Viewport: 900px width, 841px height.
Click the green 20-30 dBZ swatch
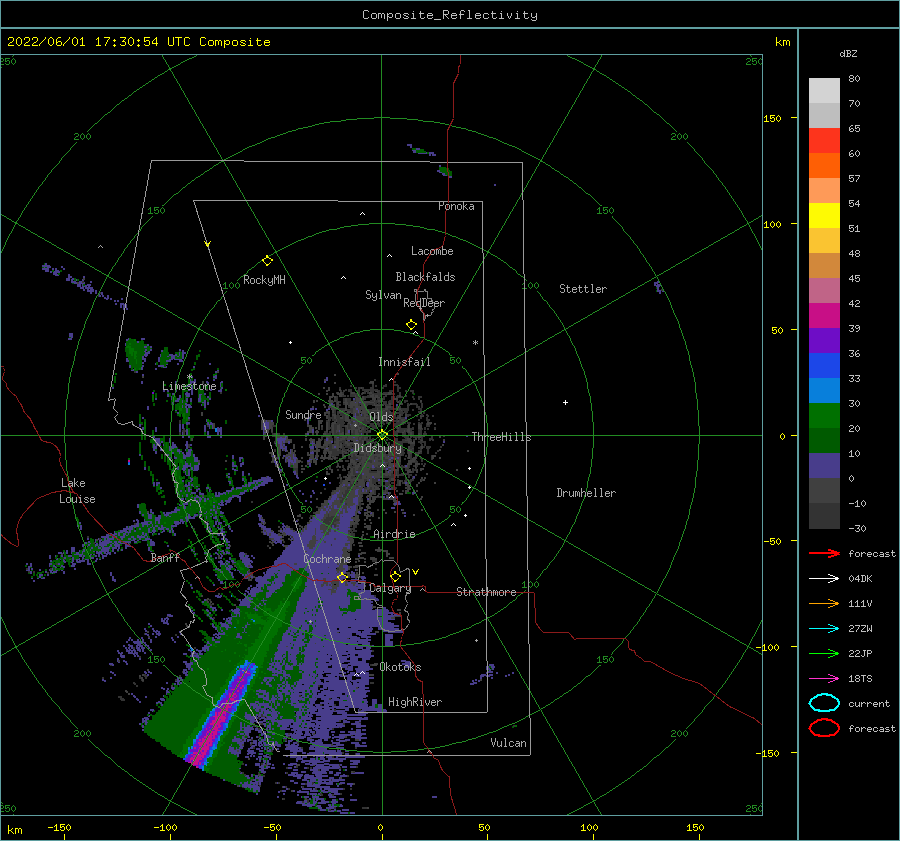point(824,416)
